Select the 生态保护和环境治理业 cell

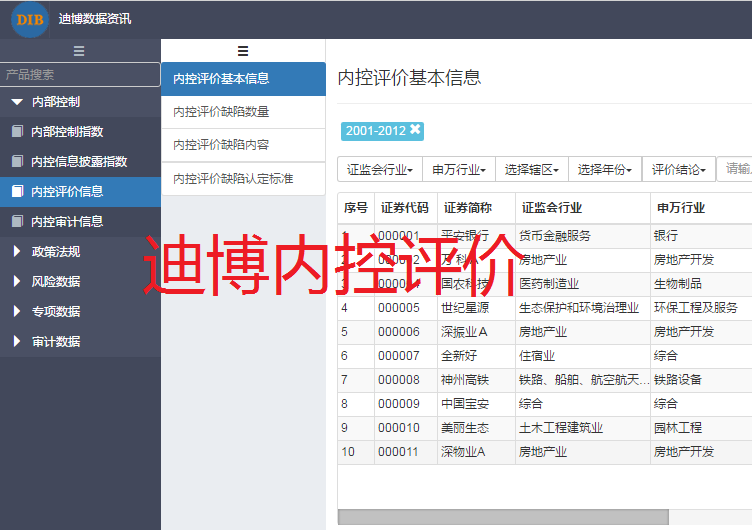[582, 308]
